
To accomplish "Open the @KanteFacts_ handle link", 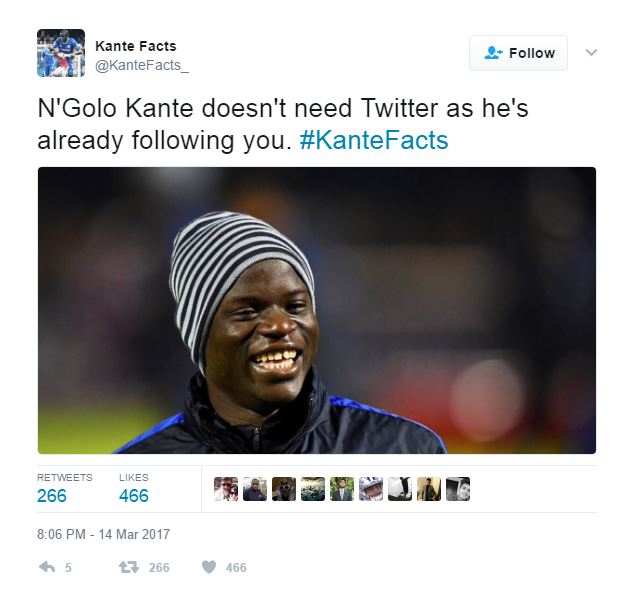I will click(x=142, y=65).
